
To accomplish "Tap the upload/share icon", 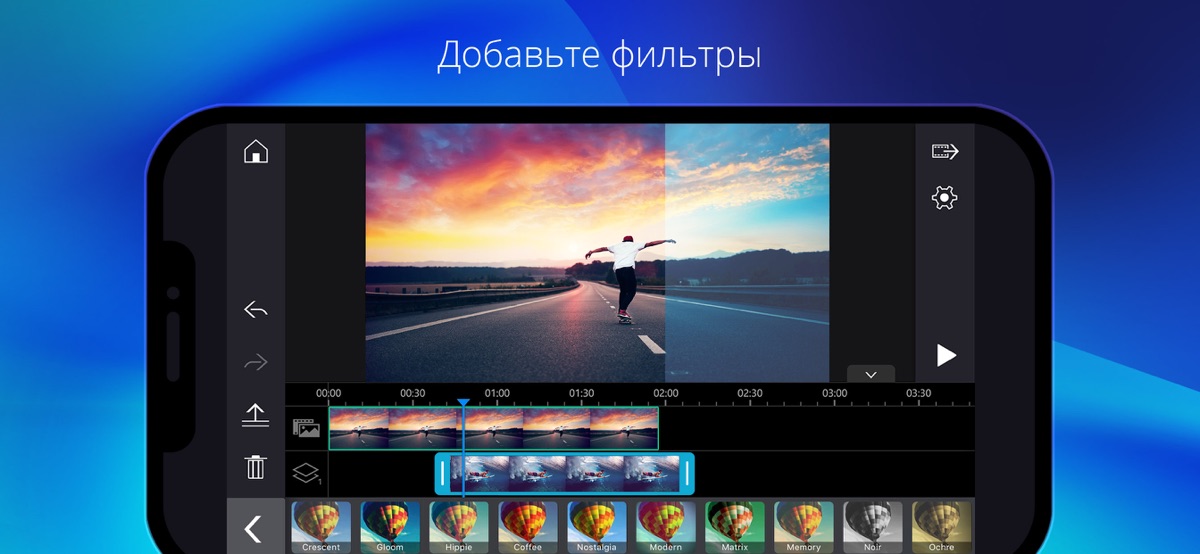I will click(x=256, y=415).
